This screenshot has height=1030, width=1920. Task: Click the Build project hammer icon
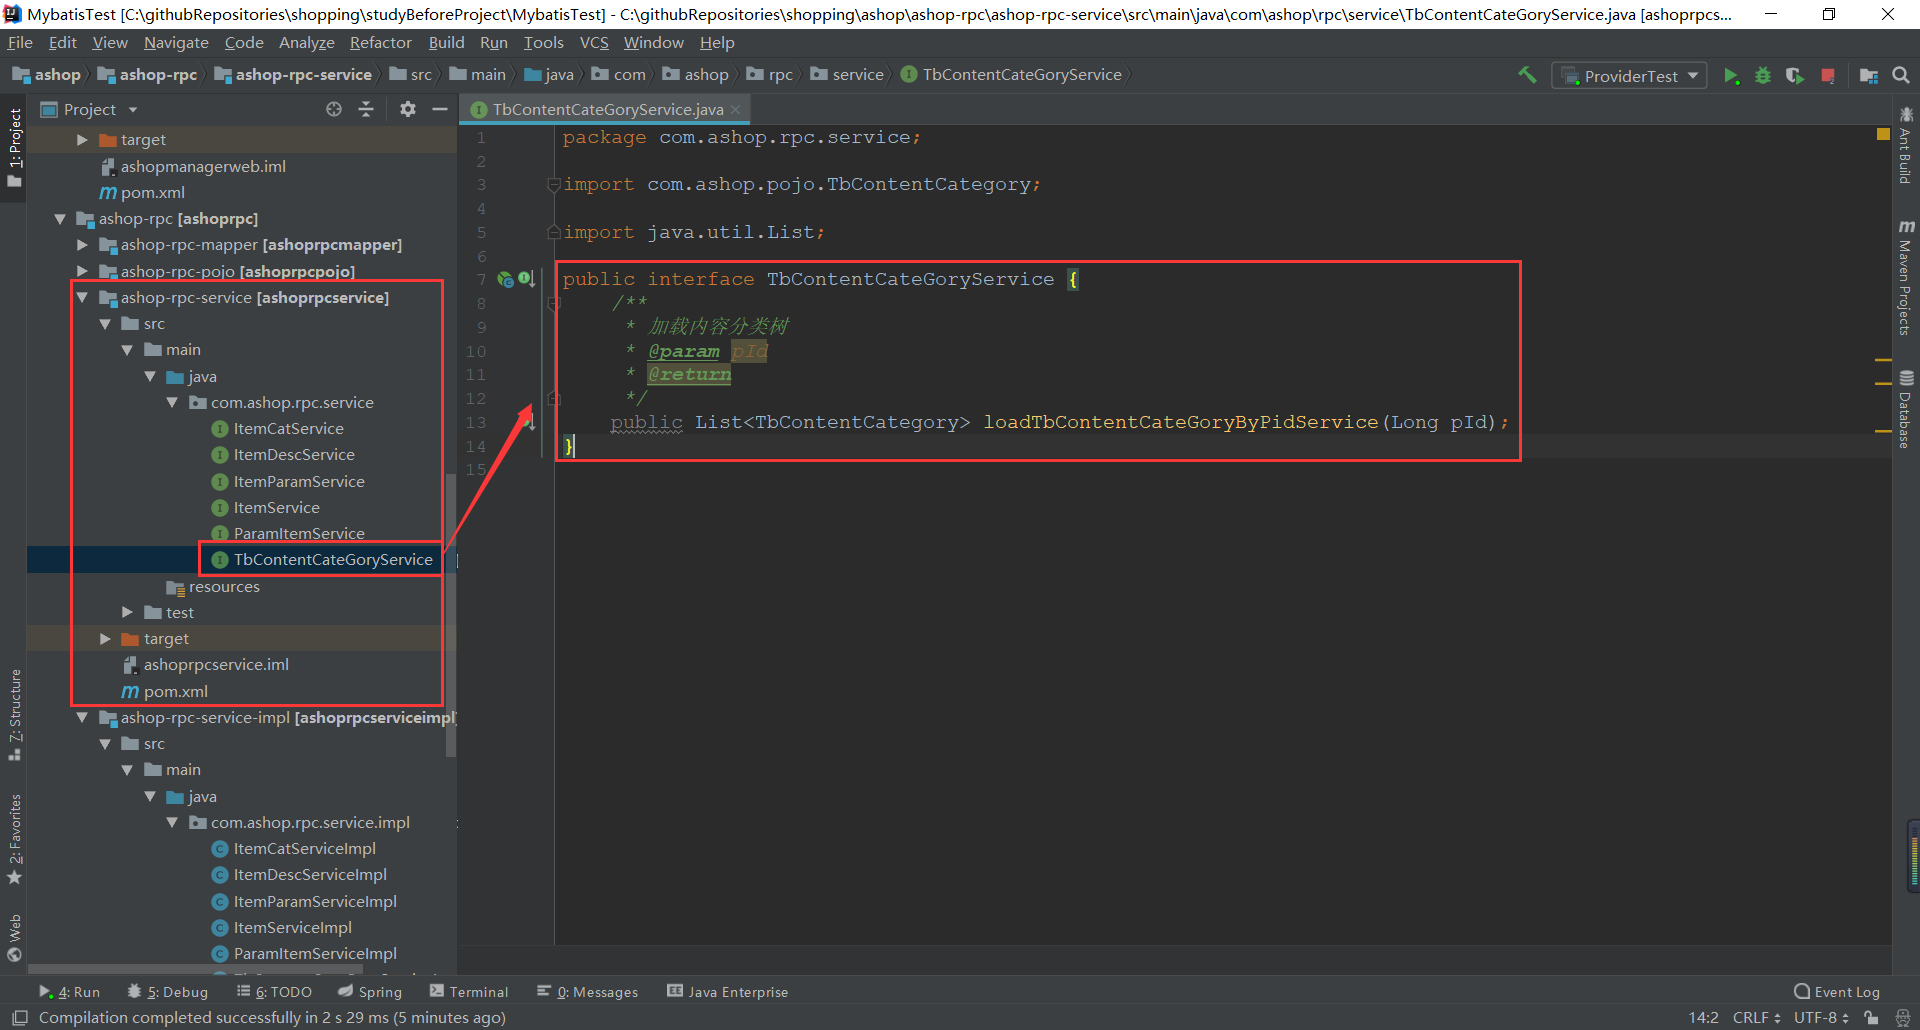(1527, 75)
